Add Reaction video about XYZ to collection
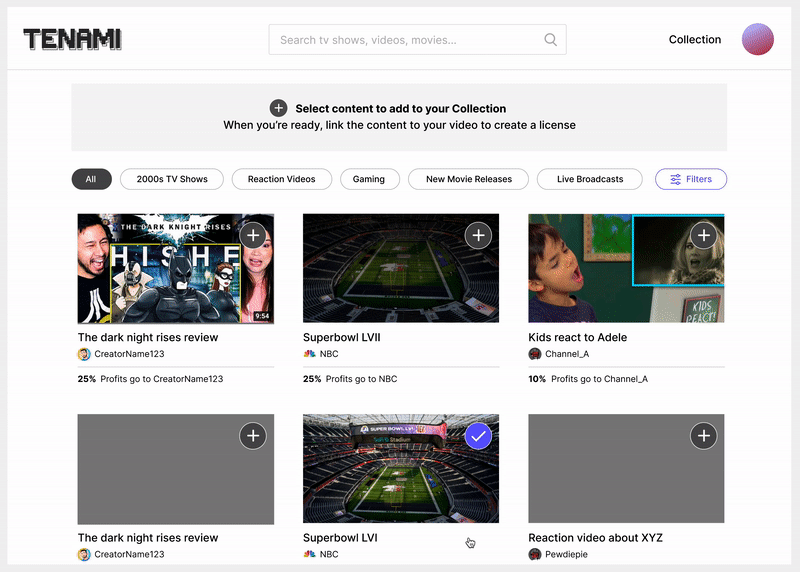The height and width of the screenshot is (572, 800). 704,436
